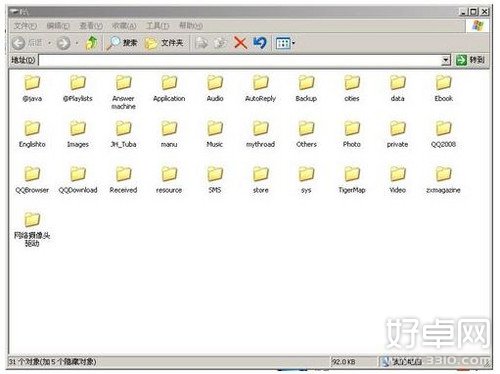Select the Ebook folder
This screenshot has width=500, height=374.
click(x=444, y=88)
